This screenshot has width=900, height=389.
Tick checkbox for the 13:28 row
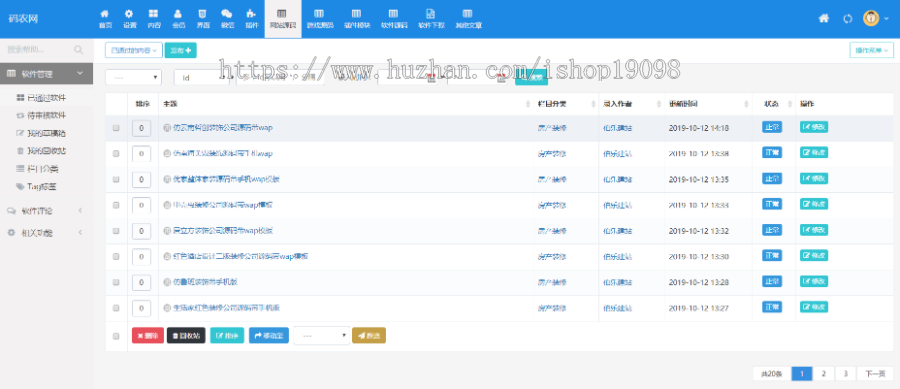pyautogui.click(x=116, y=282)
